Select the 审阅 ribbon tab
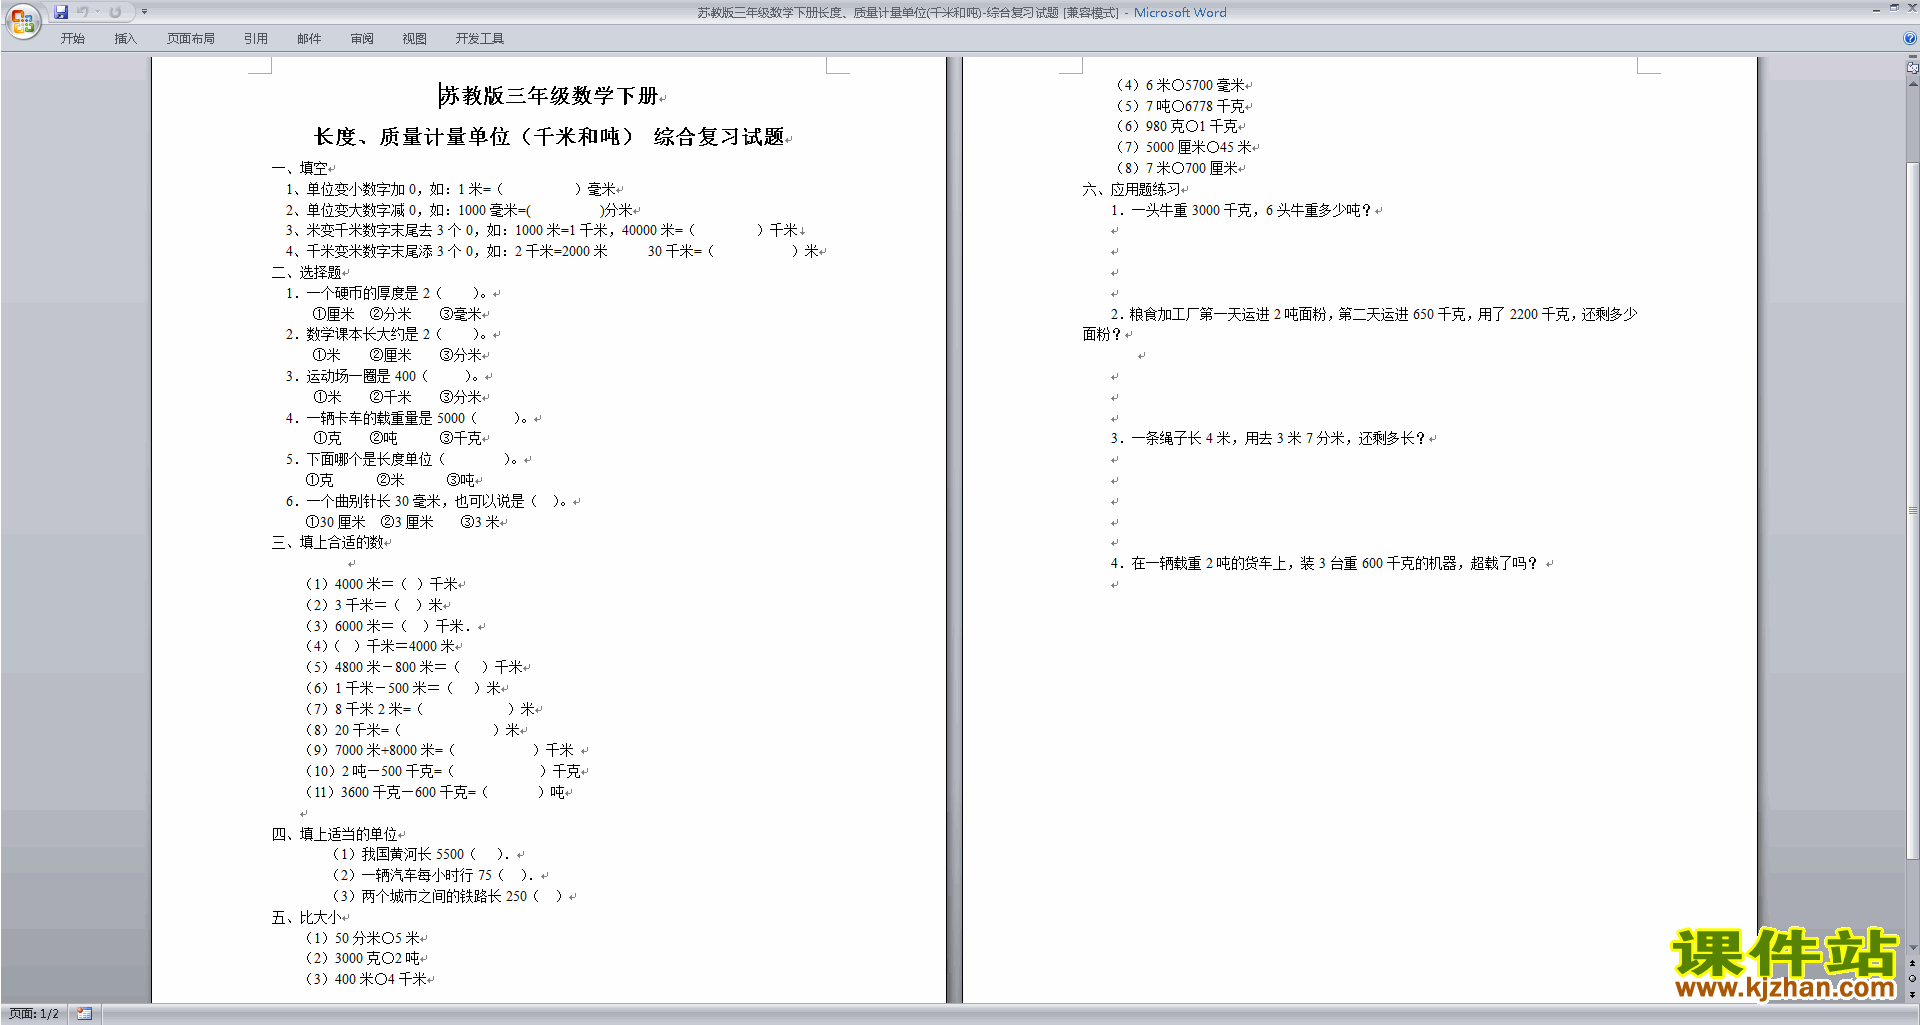The height and width of the screenshot is (1025, 1920). (x=362, y=38)
